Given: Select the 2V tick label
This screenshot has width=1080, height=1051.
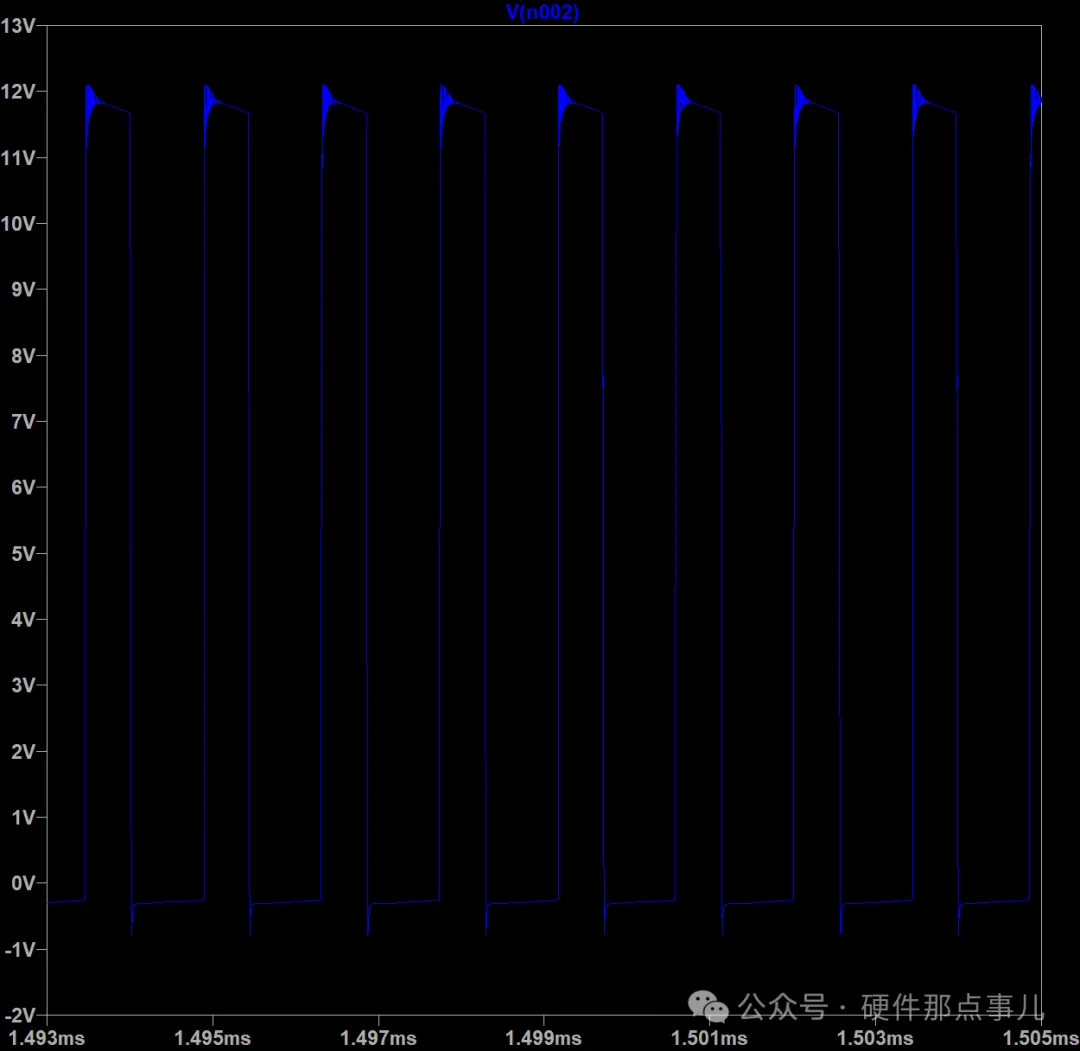Looking at the screenshot, I should 23,752.
